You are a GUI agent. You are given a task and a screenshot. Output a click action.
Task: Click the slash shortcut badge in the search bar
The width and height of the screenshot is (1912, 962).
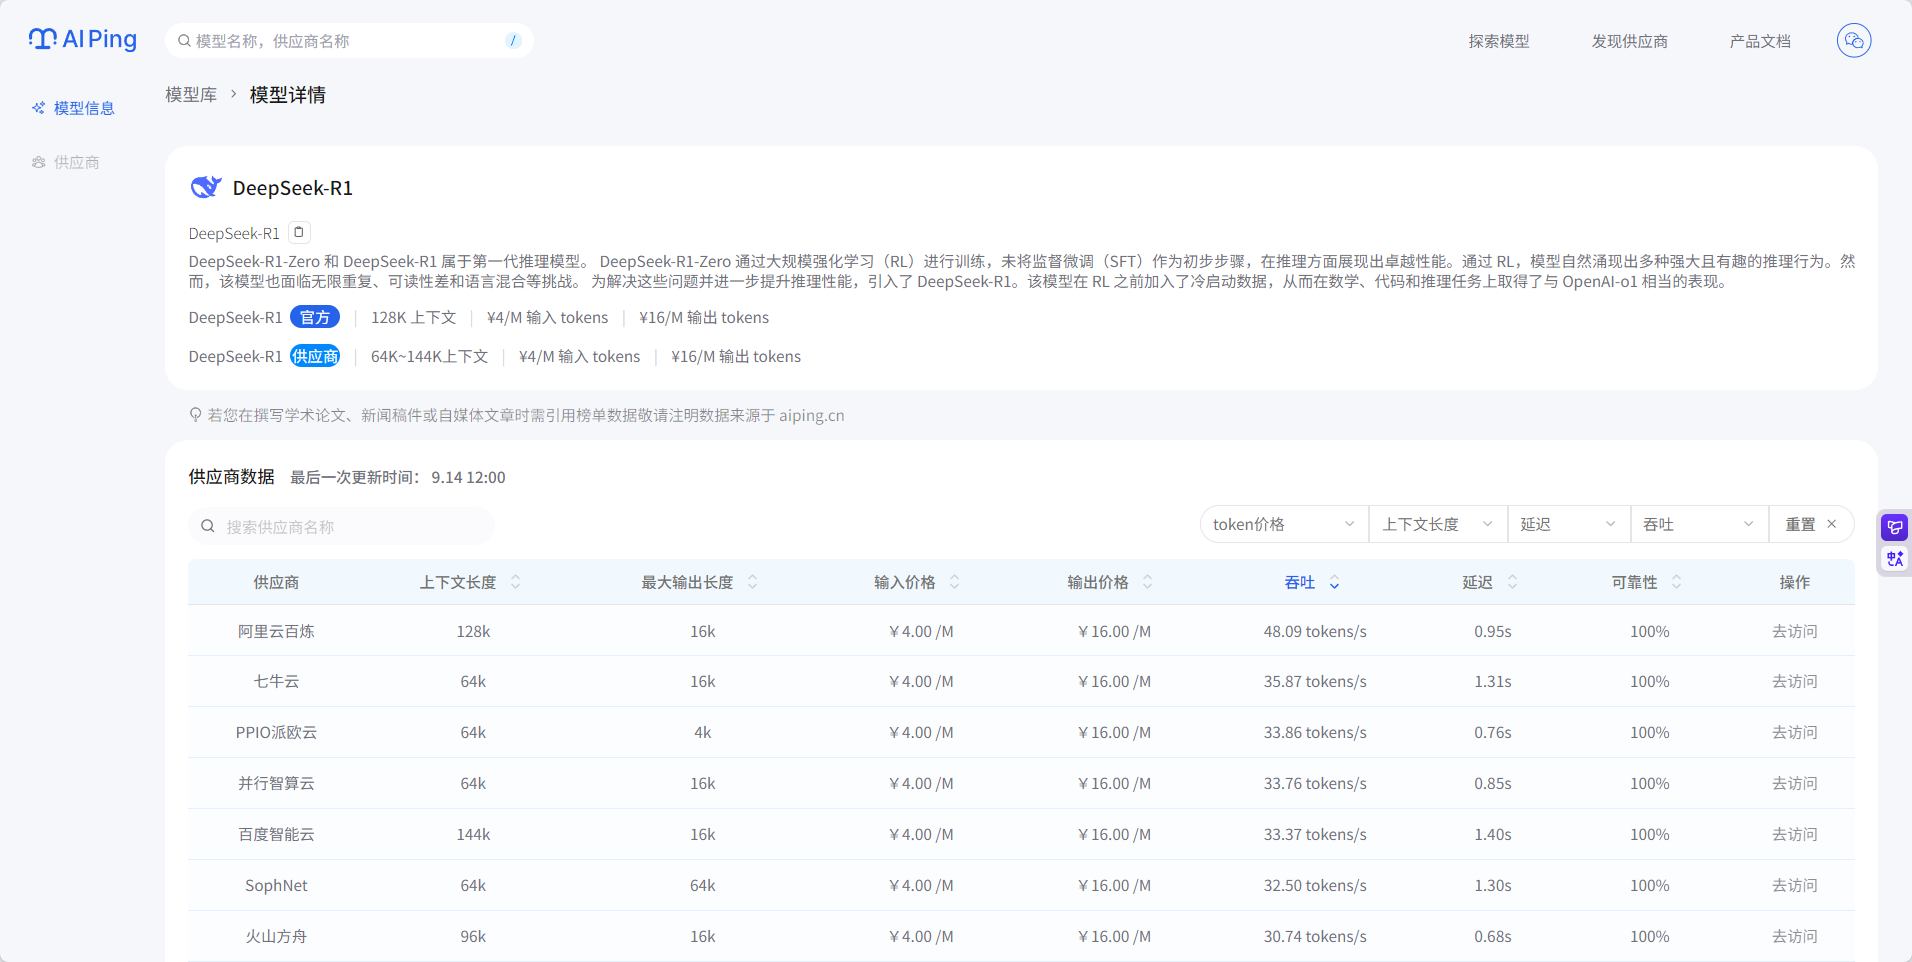[513, 41]
